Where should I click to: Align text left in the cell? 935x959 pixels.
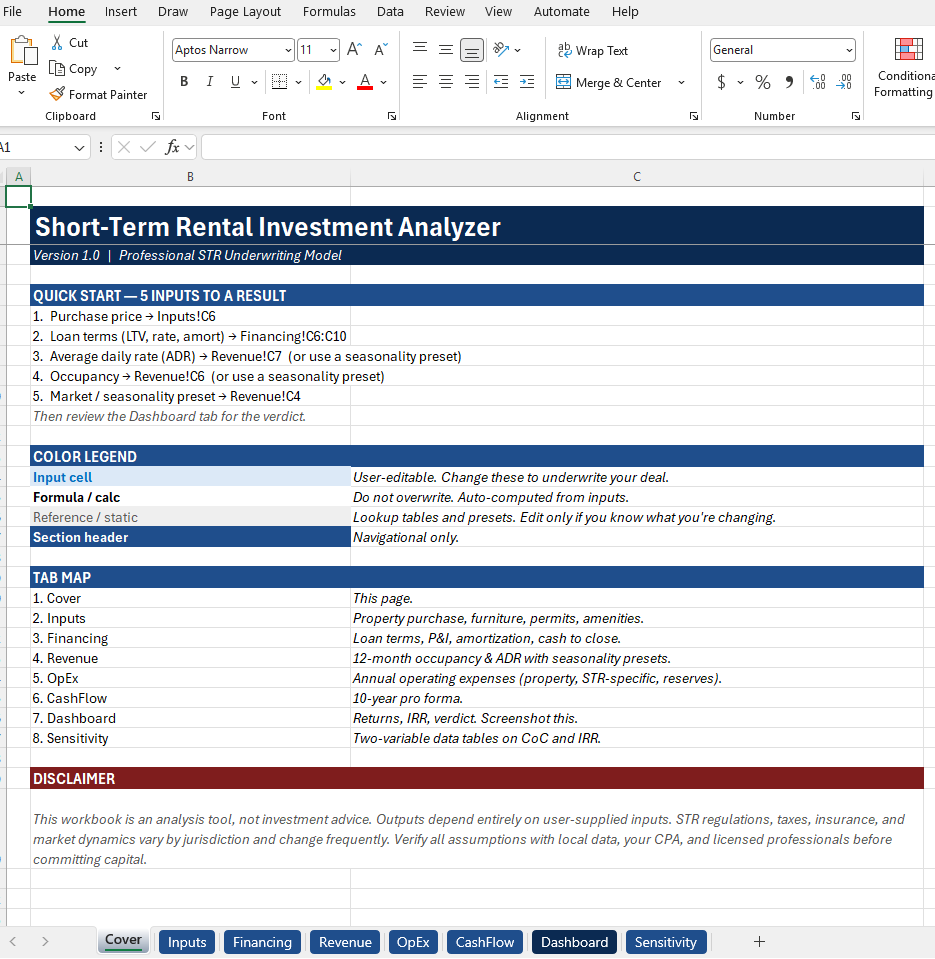419,82
